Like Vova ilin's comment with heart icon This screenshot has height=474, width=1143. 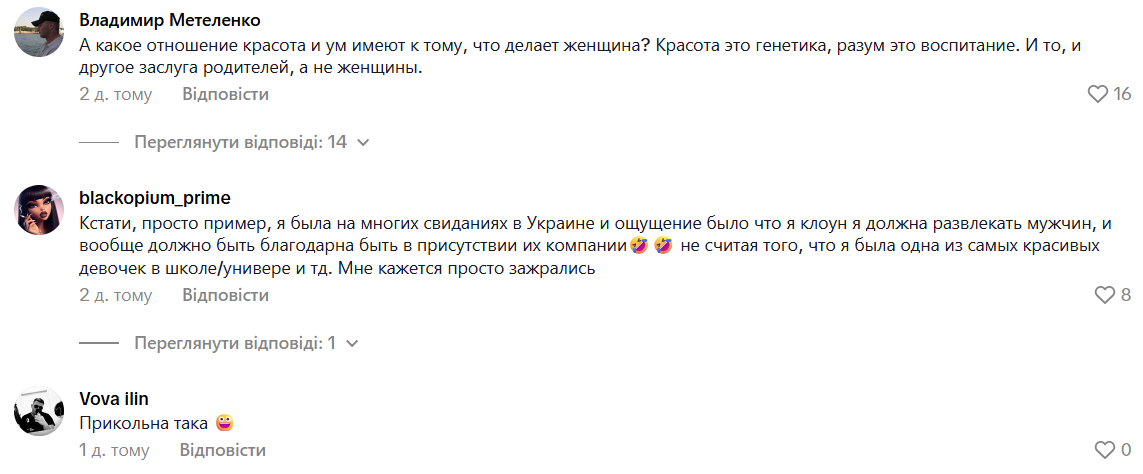pyautogui.click(x=1105, y=450)
